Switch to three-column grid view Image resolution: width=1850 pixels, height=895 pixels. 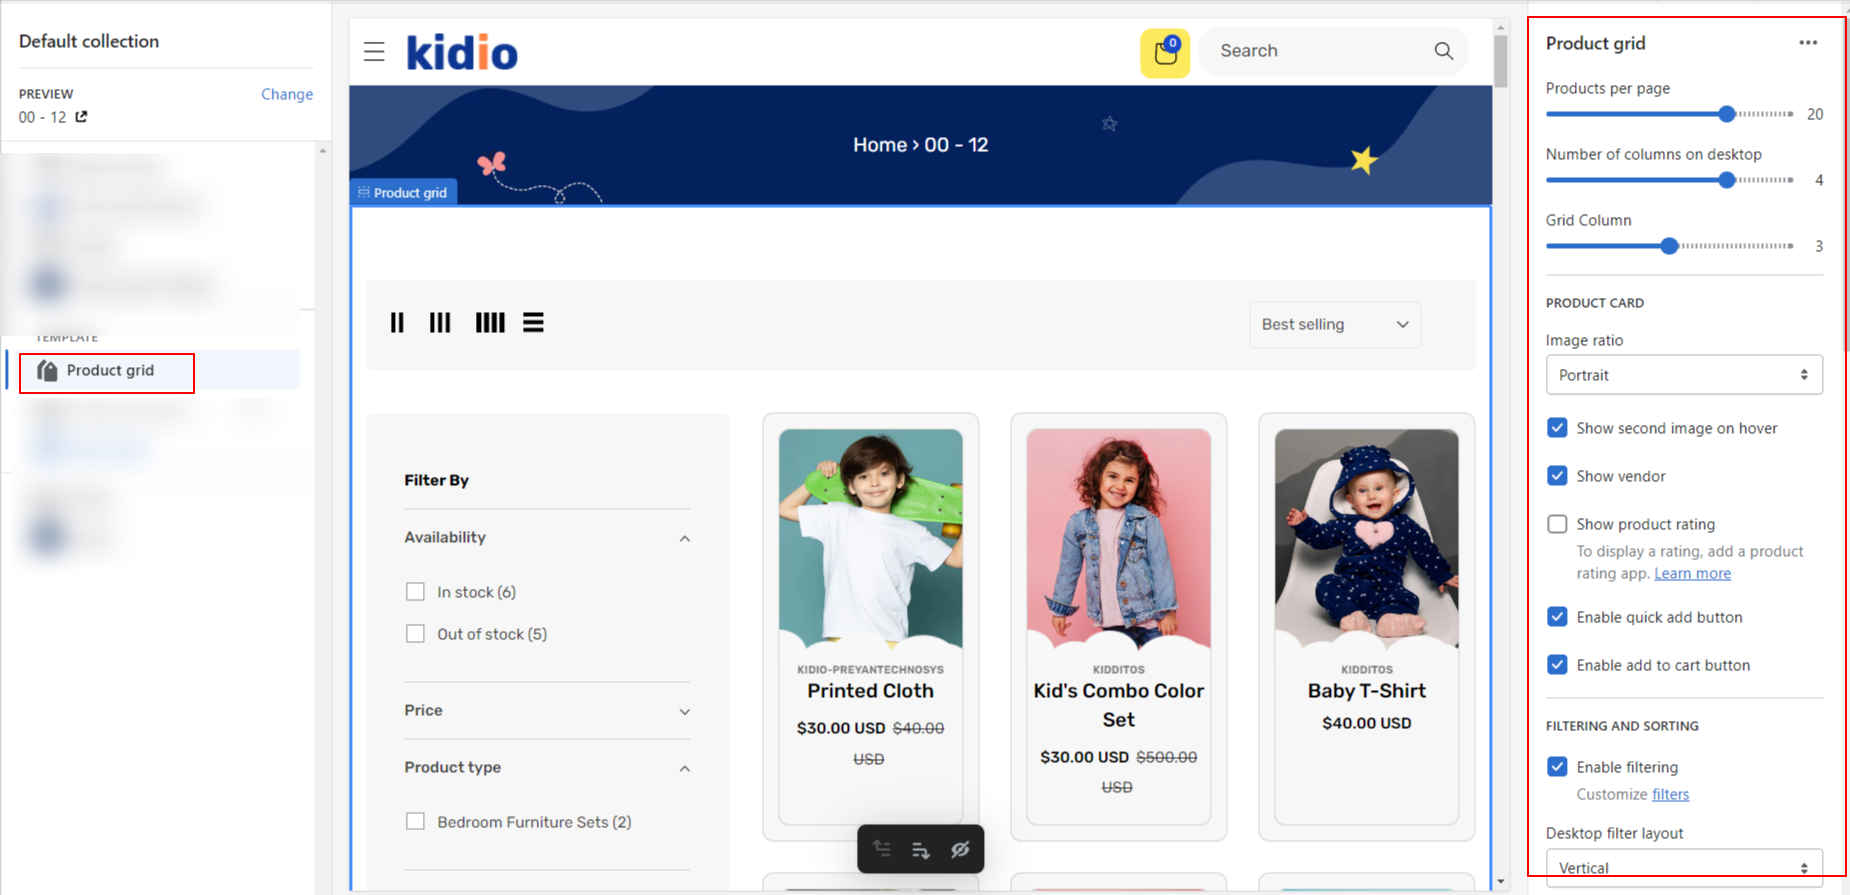click(440, 323)
